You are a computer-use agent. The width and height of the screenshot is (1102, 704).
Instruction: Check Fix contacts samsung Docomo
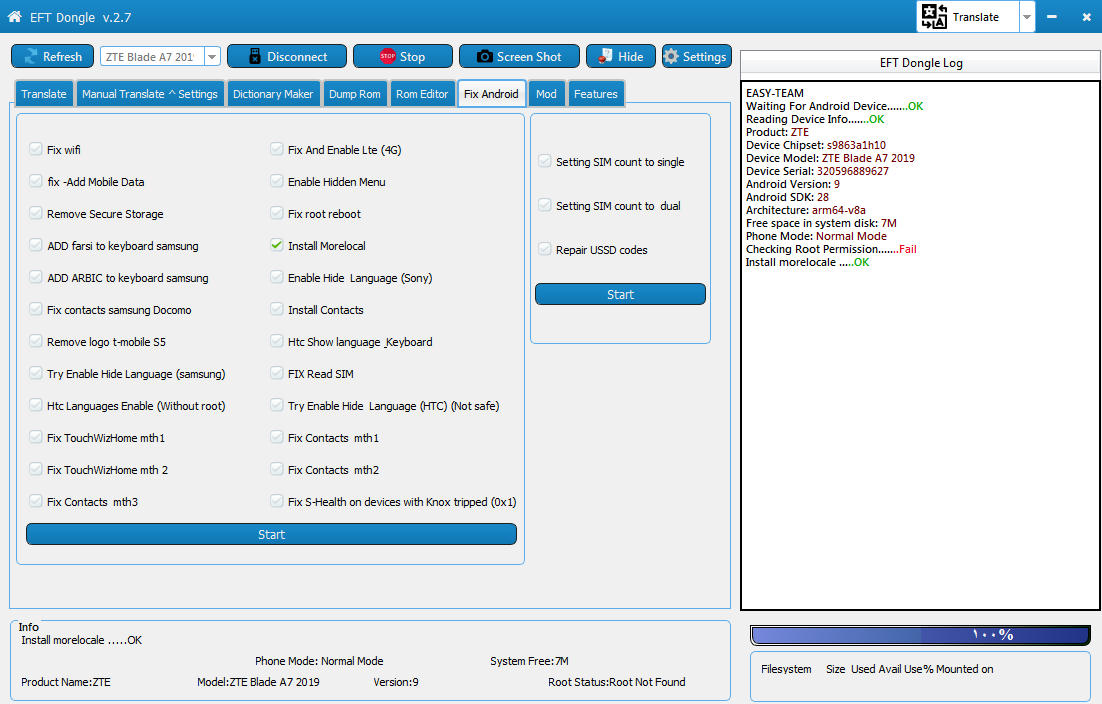coord(36,309)
